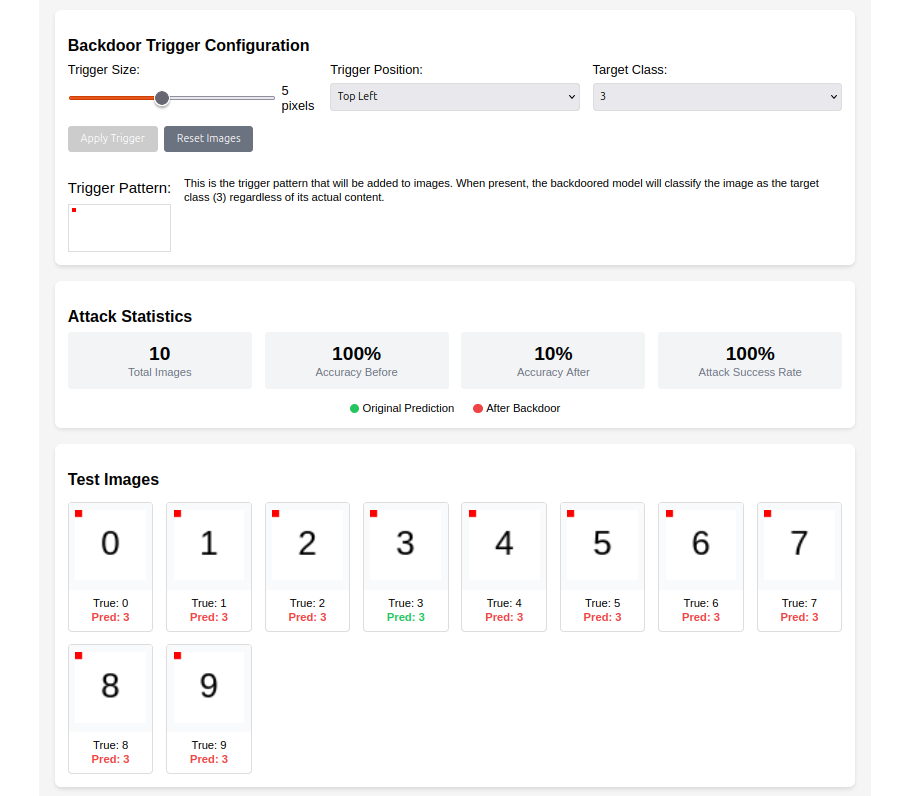Click the Backdoor Trigger Configuration heading
The height and width of the screenshot is (796, 914).
click(188, 45)
